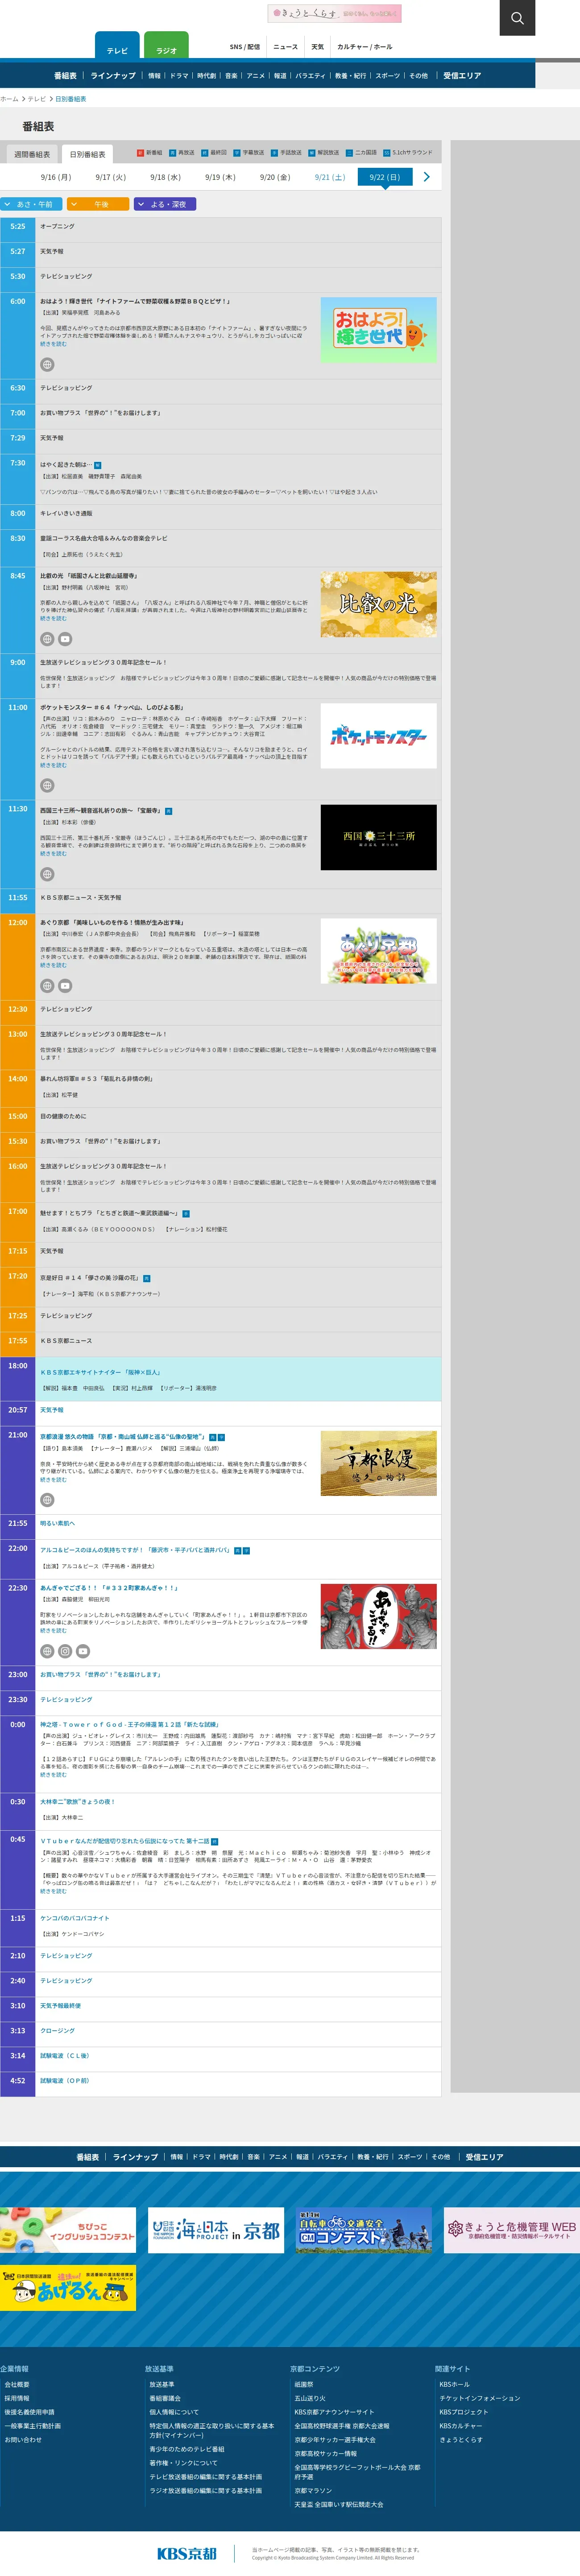Open the search magnifier icon
This screenshot has width=580, height=2576.
pos(517,18)
